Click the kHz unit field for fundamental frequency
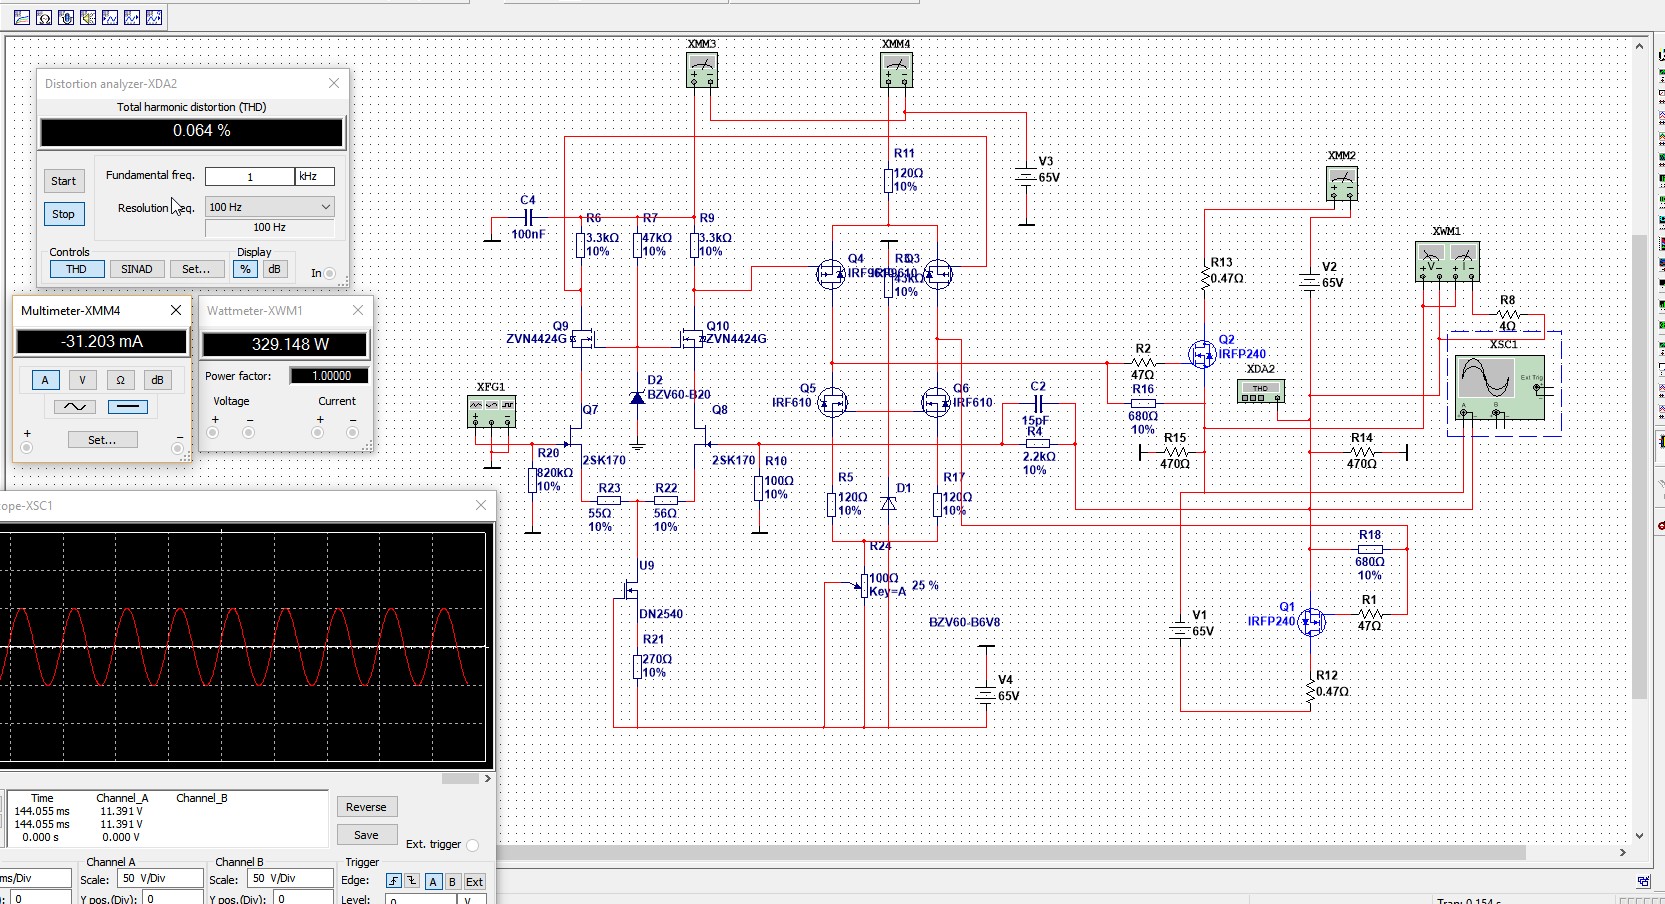Image resolution: width=1665 pixels, height=904 pixels. [x=314, y=176]
